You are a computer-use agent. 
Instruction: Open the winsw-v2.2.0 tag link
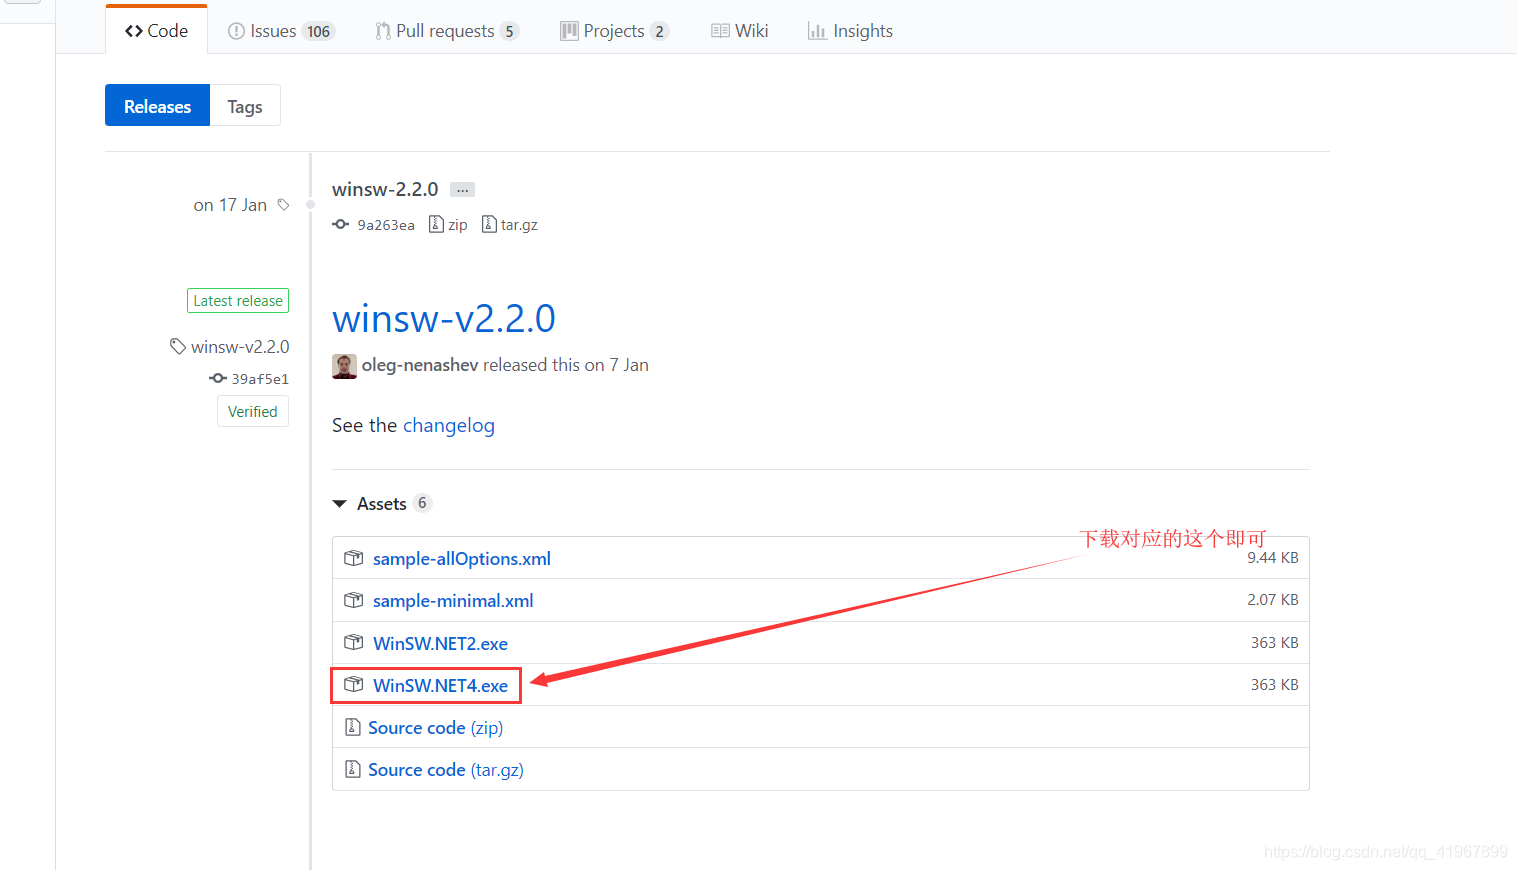240,347
